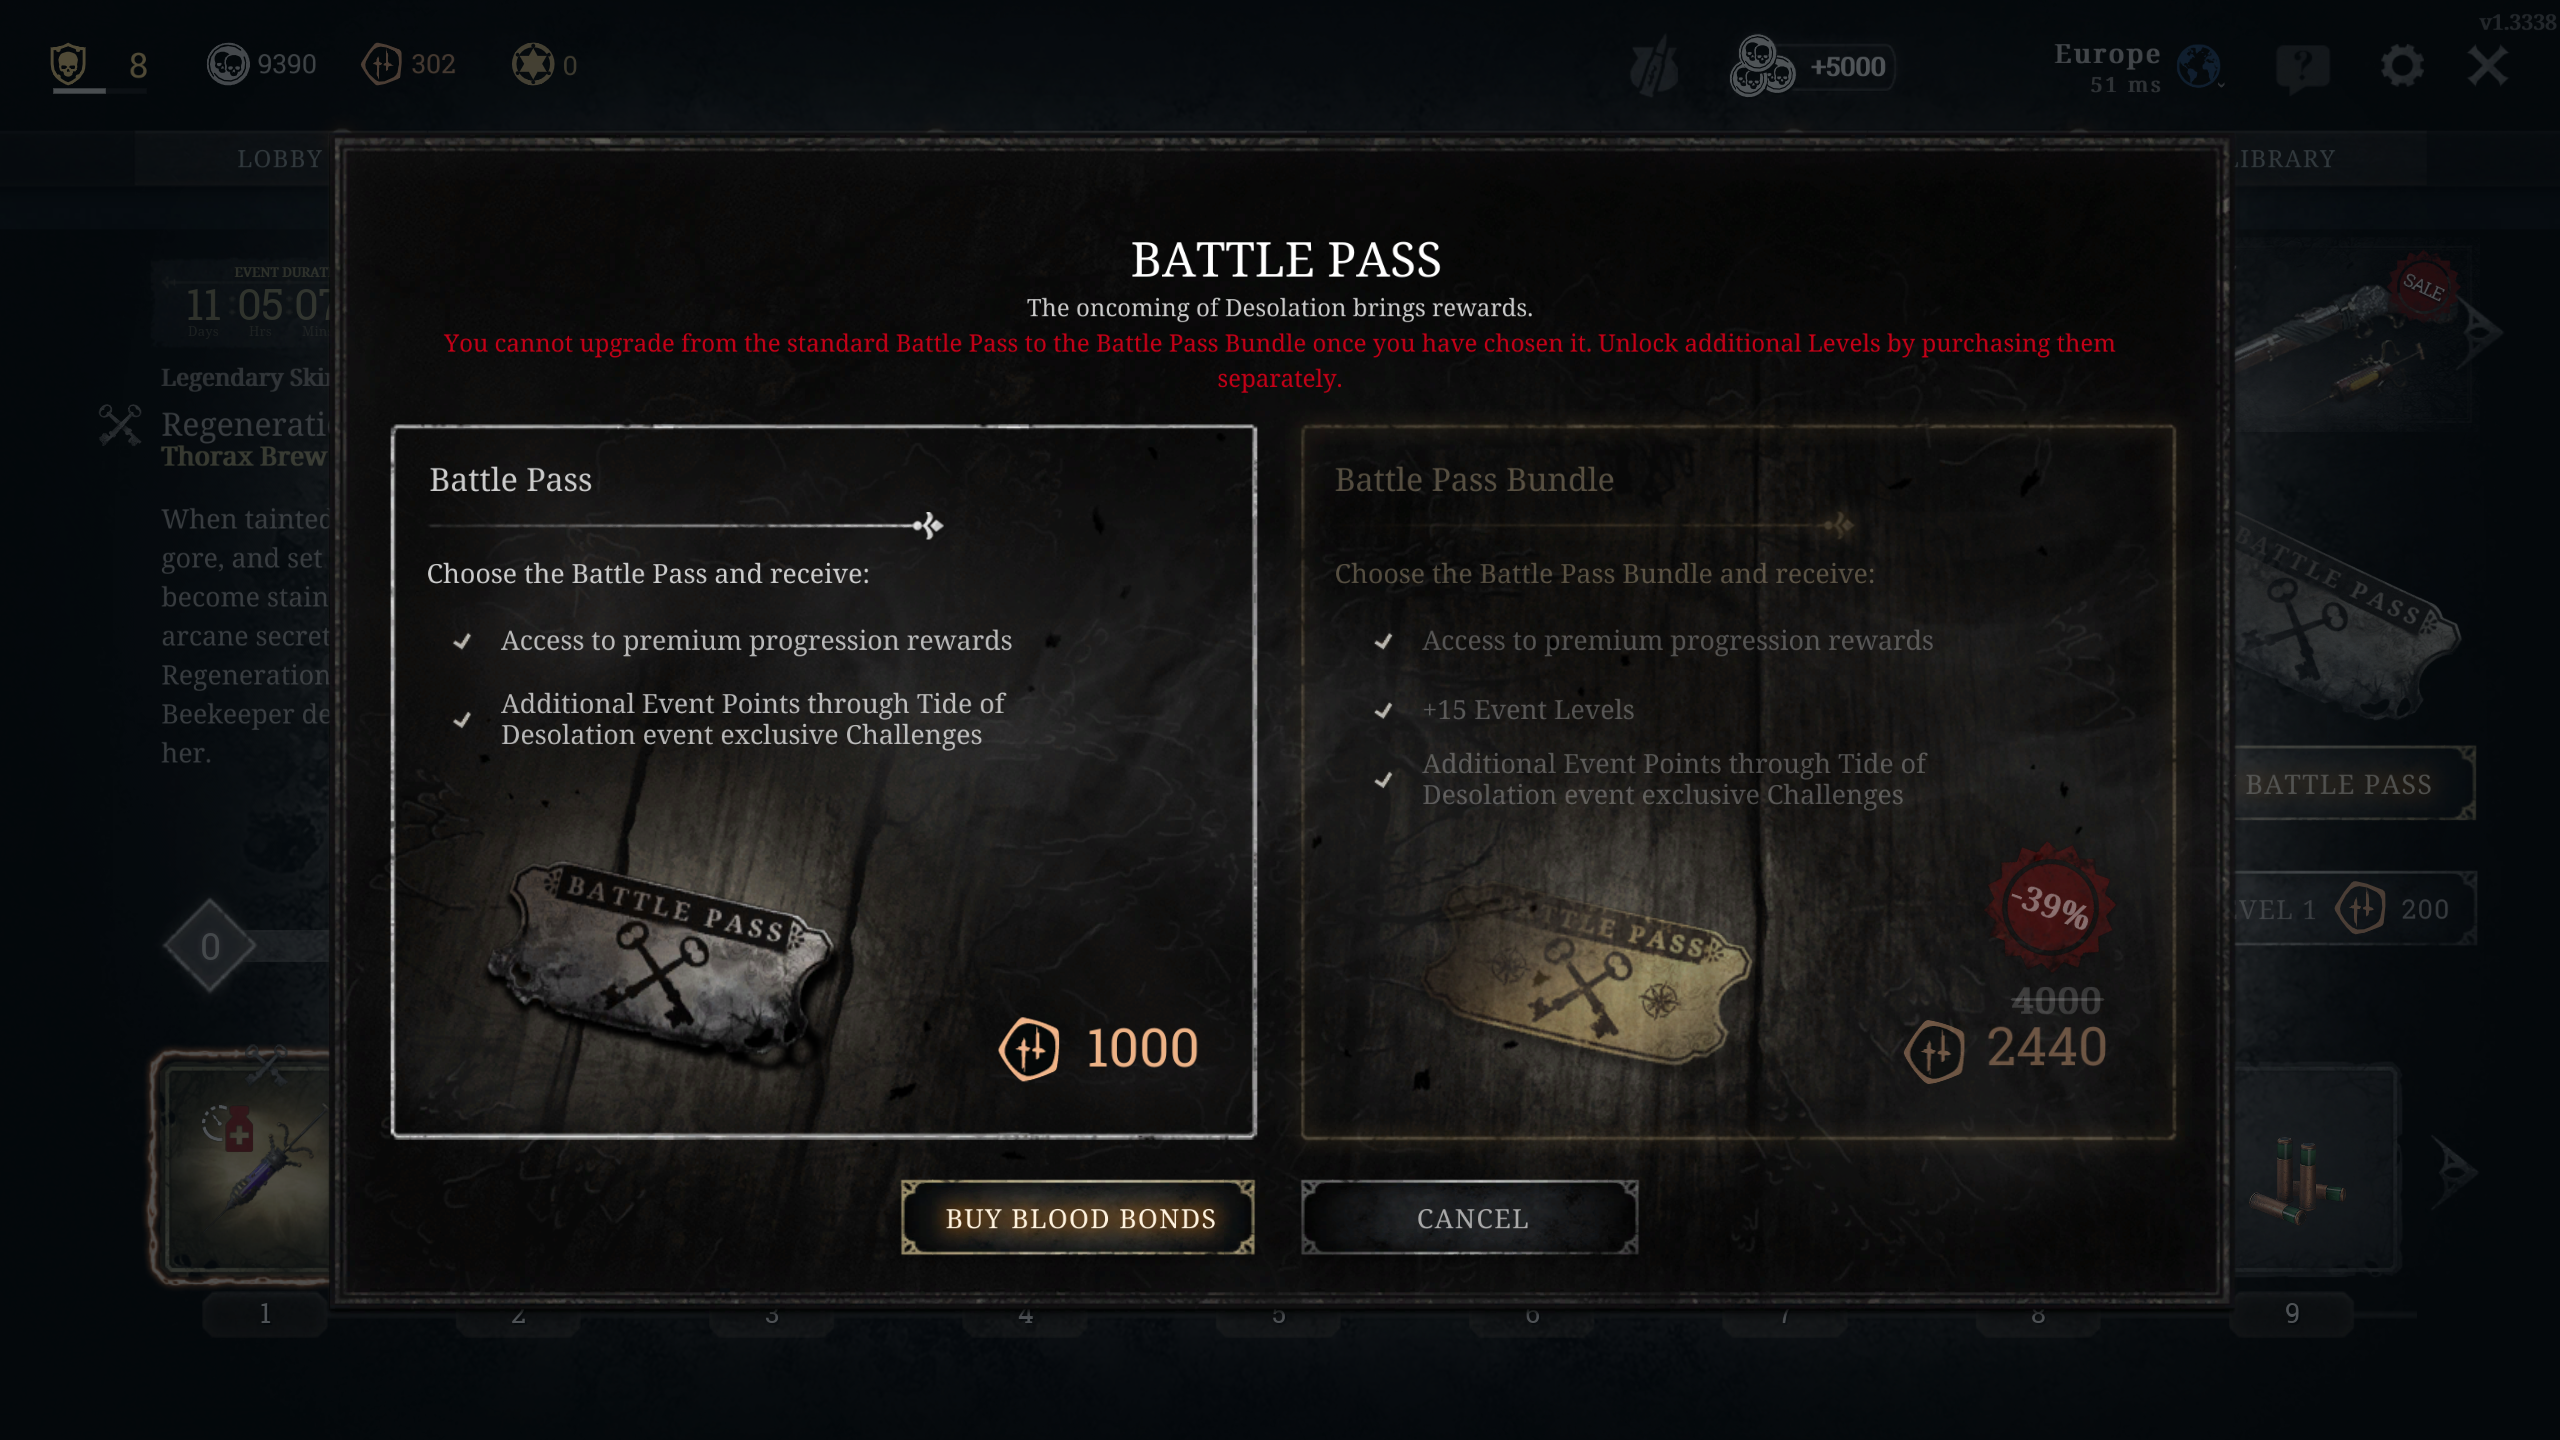
Task: Switch to the Library tab
Action: point(2286,159)
